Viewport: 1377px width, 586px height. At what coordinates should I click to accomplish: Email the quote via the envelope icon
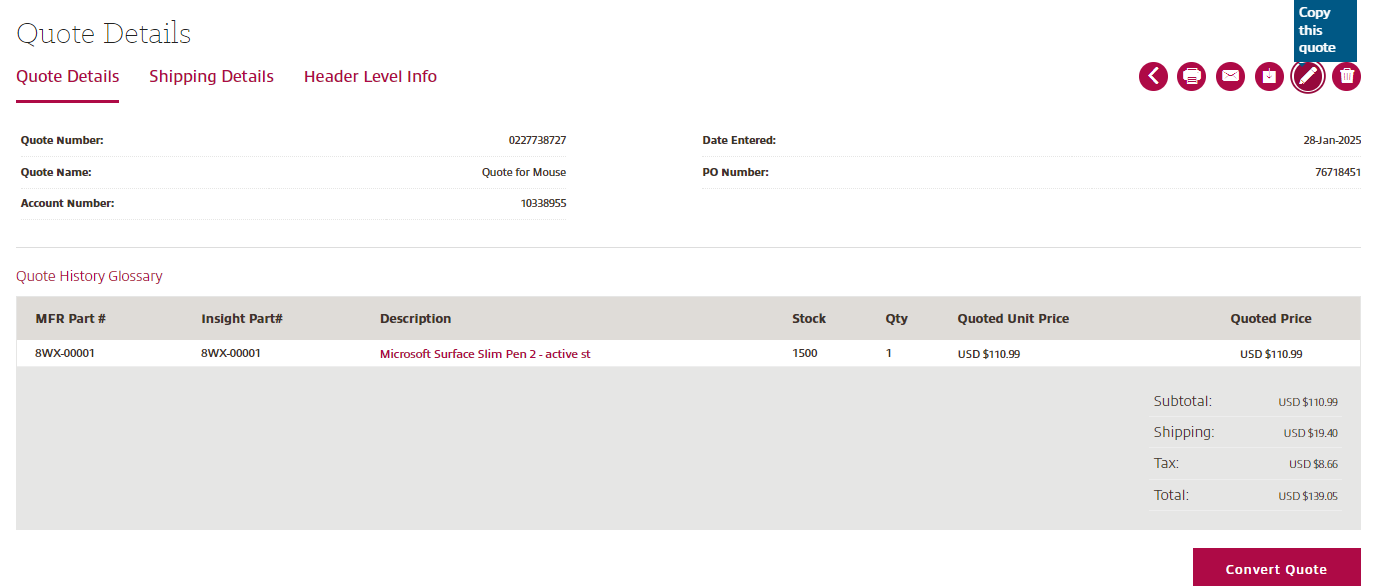pos(1230,76)
